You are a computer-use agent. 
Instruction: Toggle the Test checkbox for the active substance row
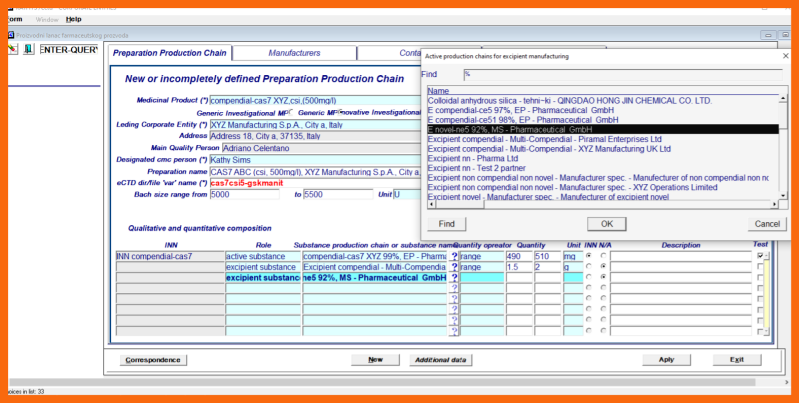tap(761, 256)
